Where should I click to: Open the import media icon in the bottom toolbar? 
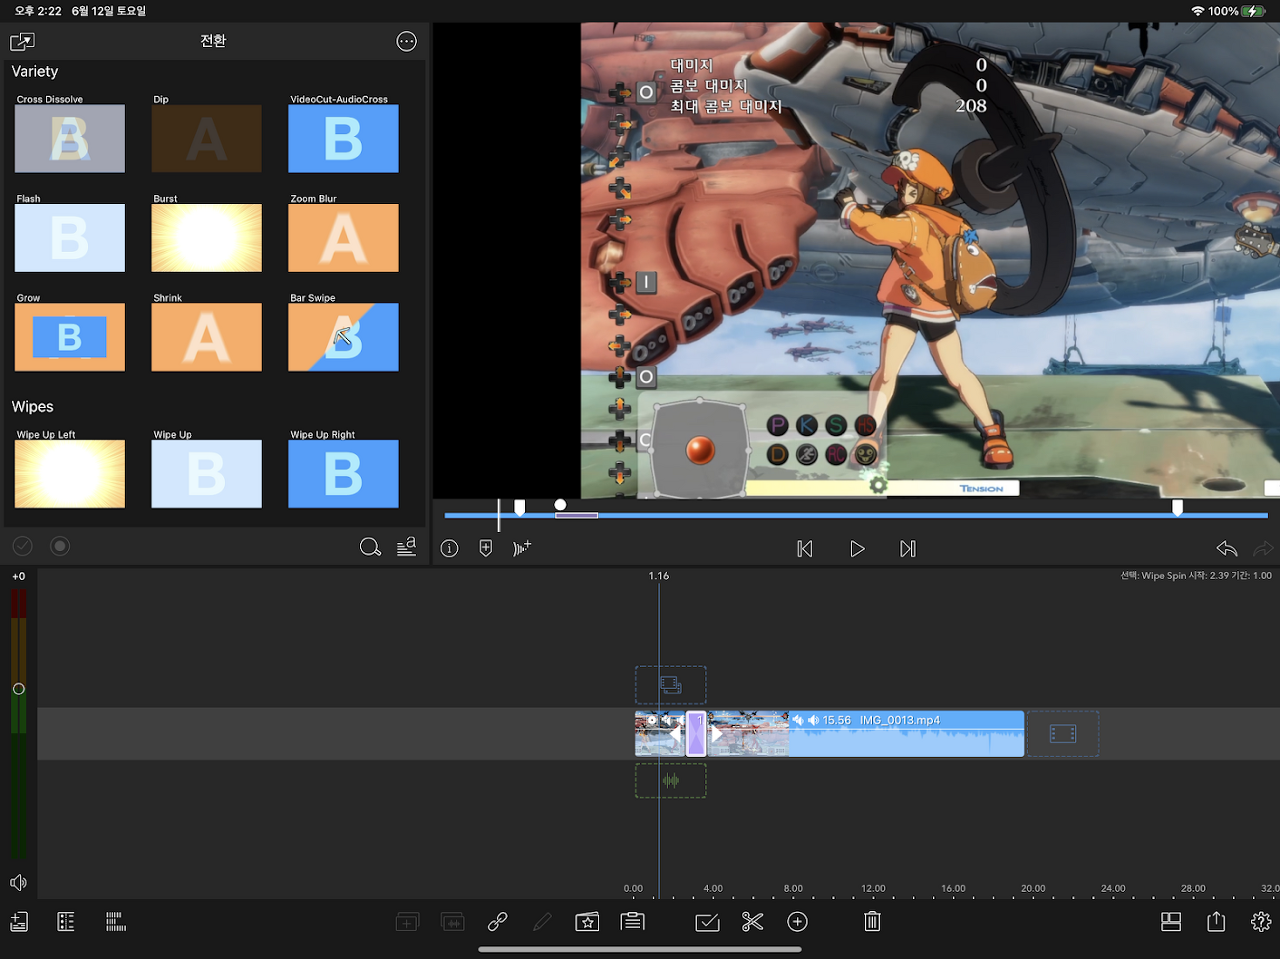click(19, 922)
